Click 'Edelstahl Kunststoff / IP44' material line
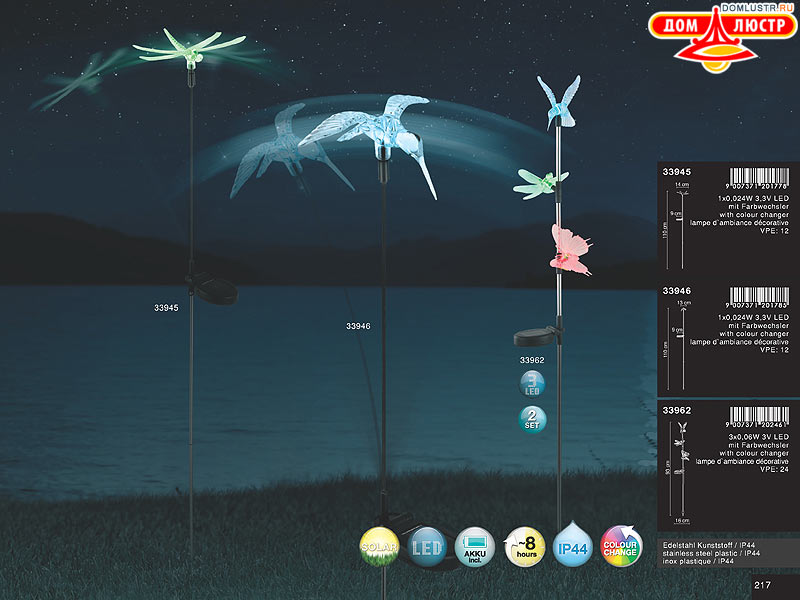 click(x=709, y=545)
